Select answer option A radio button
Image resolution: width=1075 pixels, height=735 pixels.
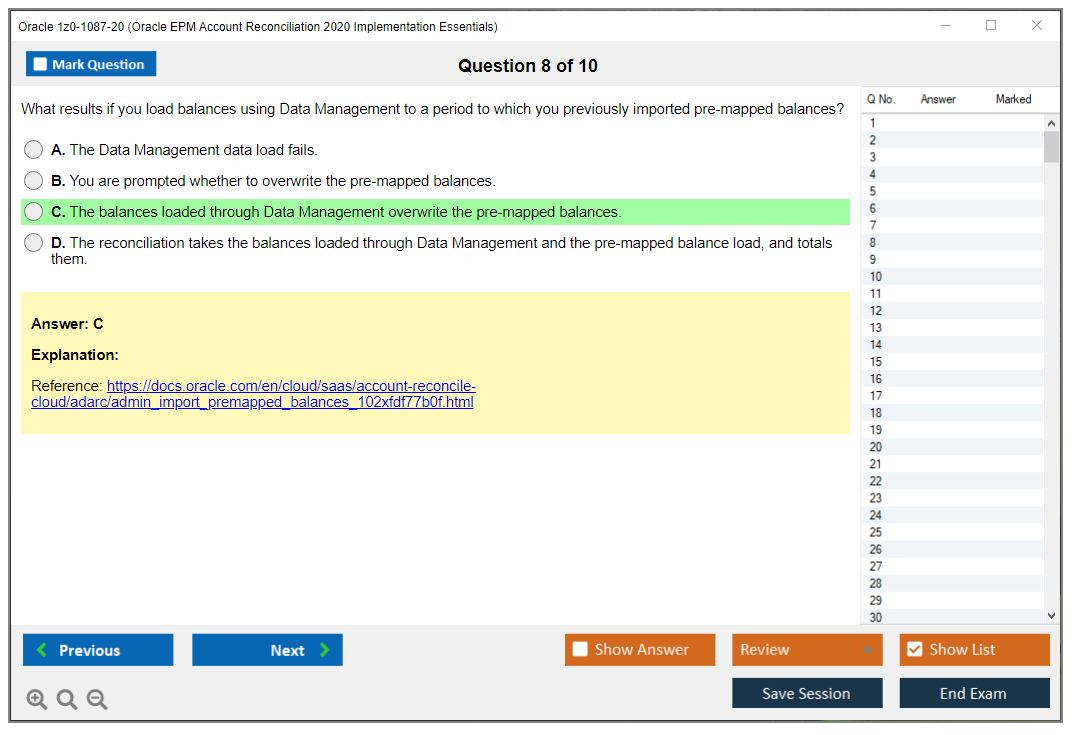click(x=34, y=150)
